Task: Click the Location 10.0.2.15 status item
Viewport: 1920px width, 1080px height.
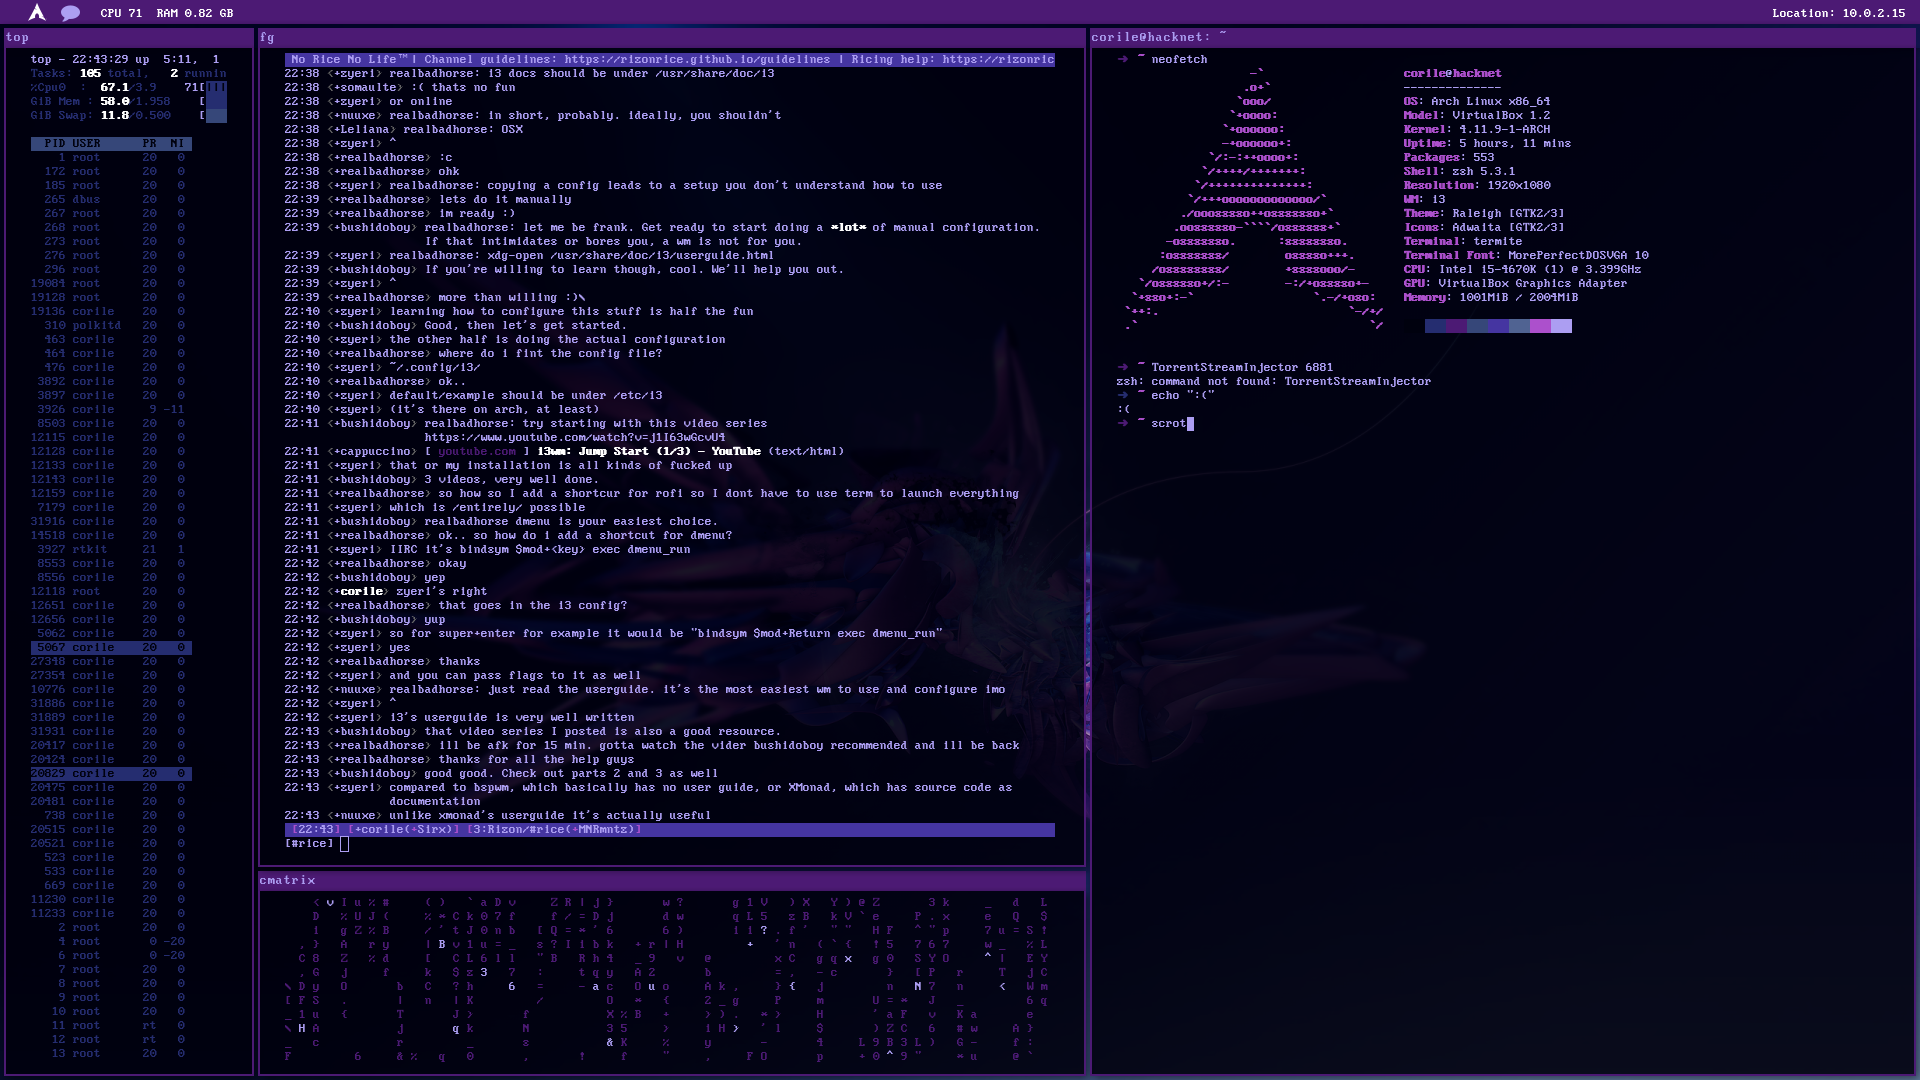Action: point(1839,13)
